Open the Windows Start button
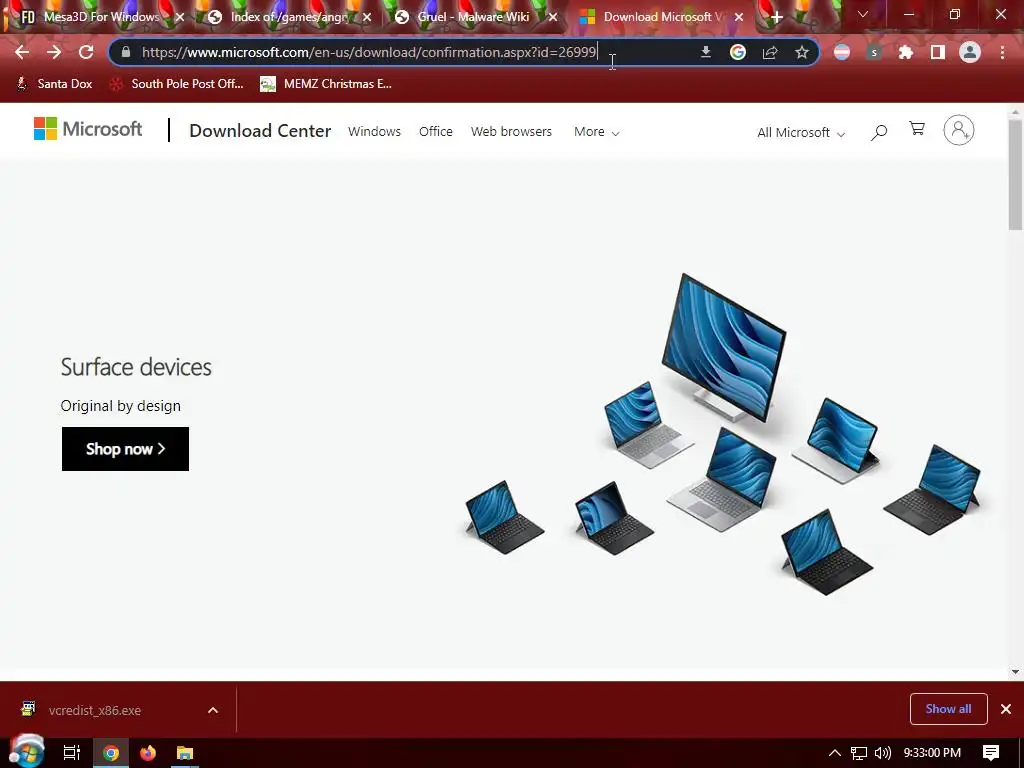Viewport: 1024px width, 768px height. 27,752
